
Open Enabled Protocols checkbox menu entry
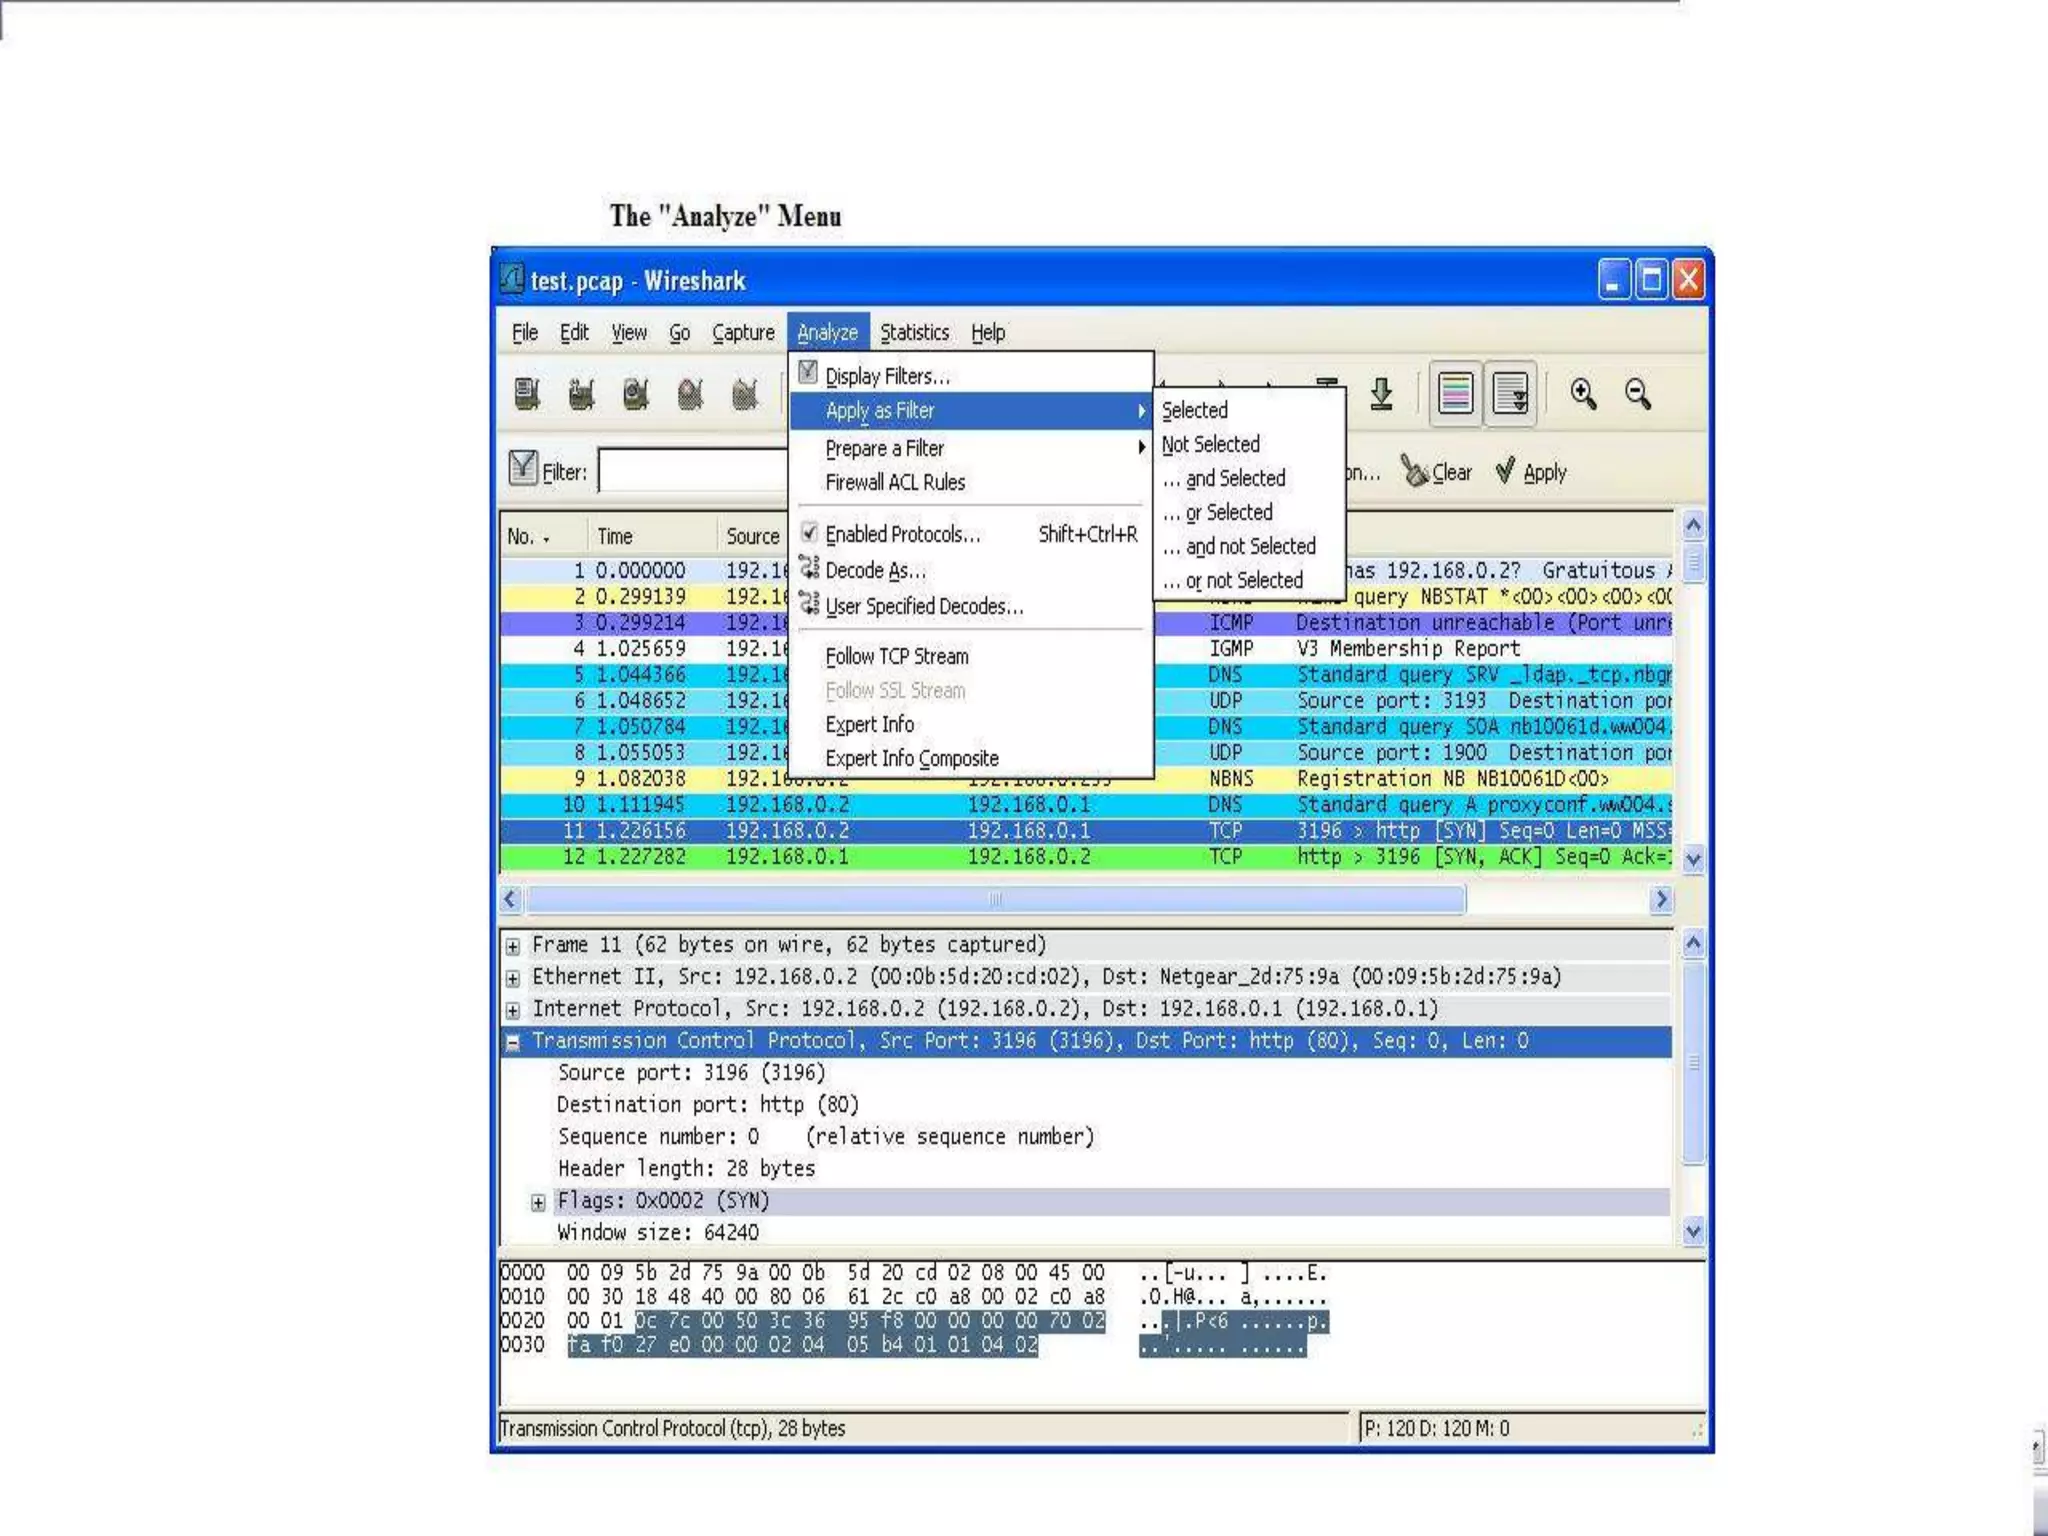click(902, 534)
